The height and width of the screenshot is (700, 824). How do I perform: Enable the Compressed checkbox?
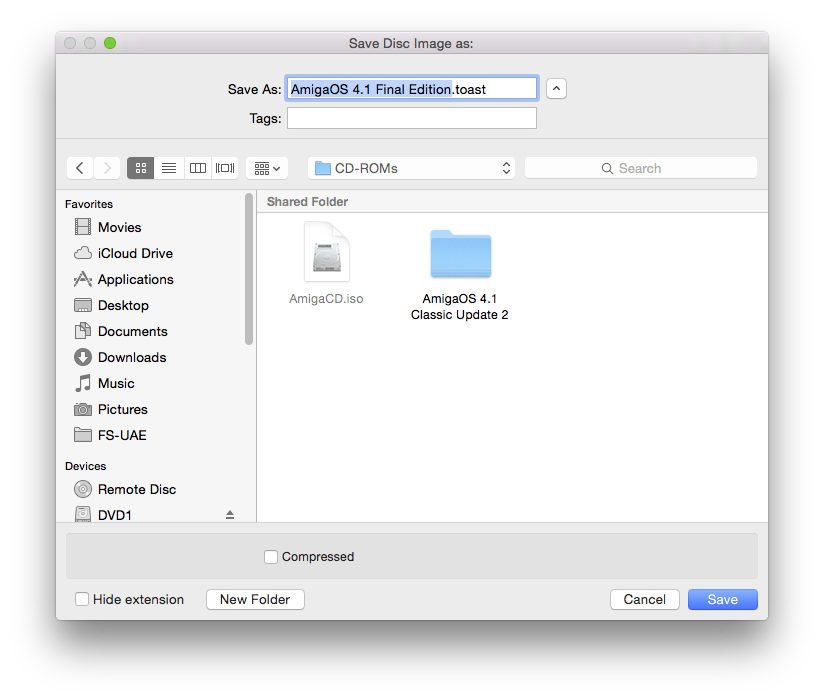[271, 557]
